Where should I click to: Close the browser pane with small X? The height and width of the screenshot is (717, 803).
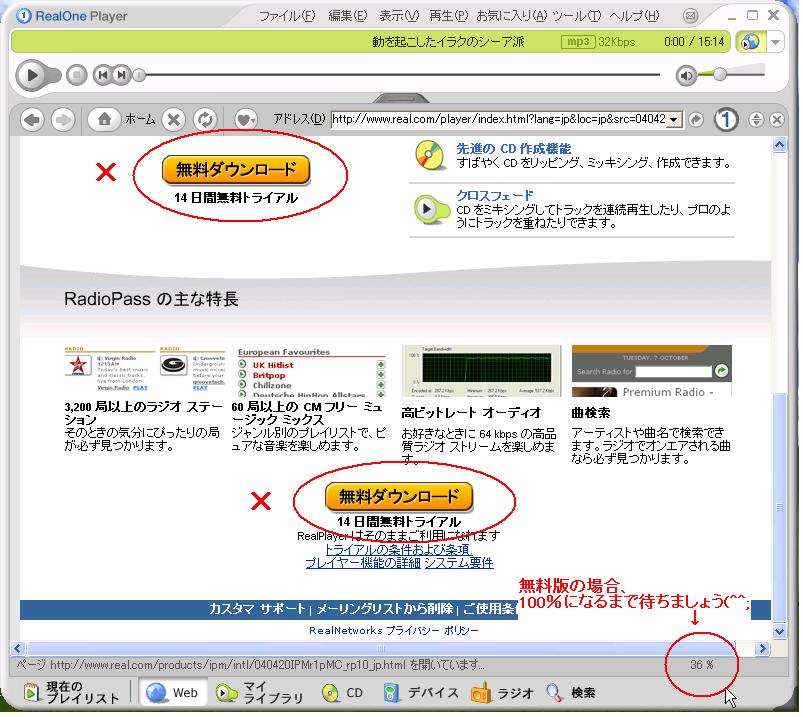[x=777, y=120]
